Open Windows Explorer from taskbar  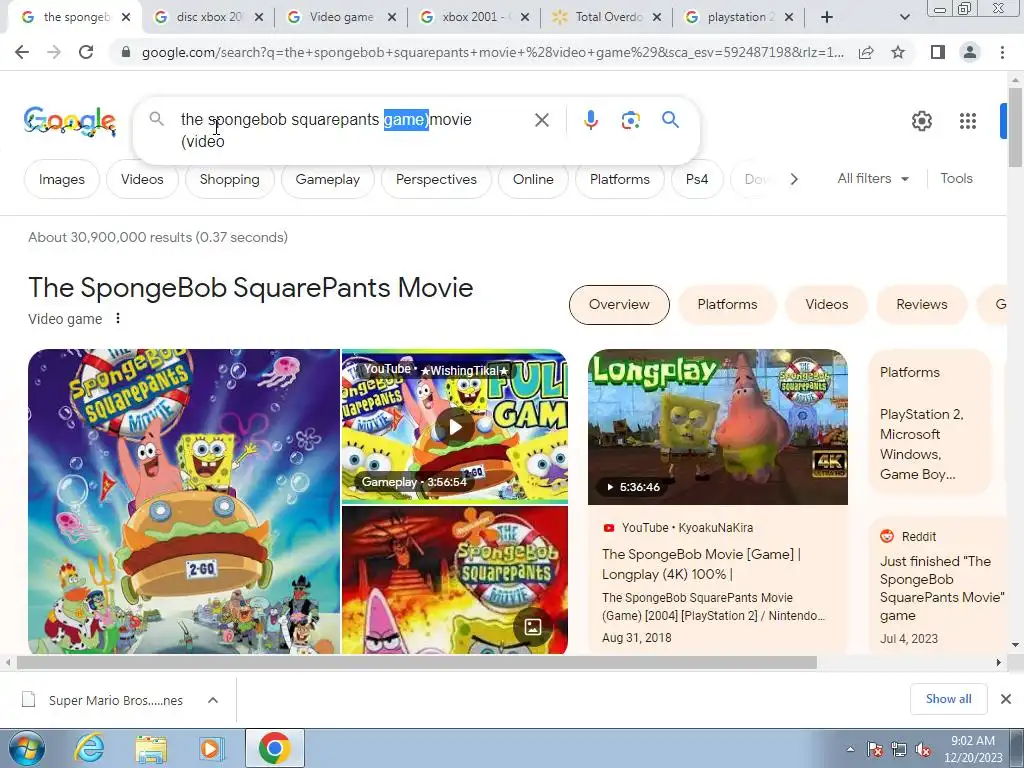[151, 748]
